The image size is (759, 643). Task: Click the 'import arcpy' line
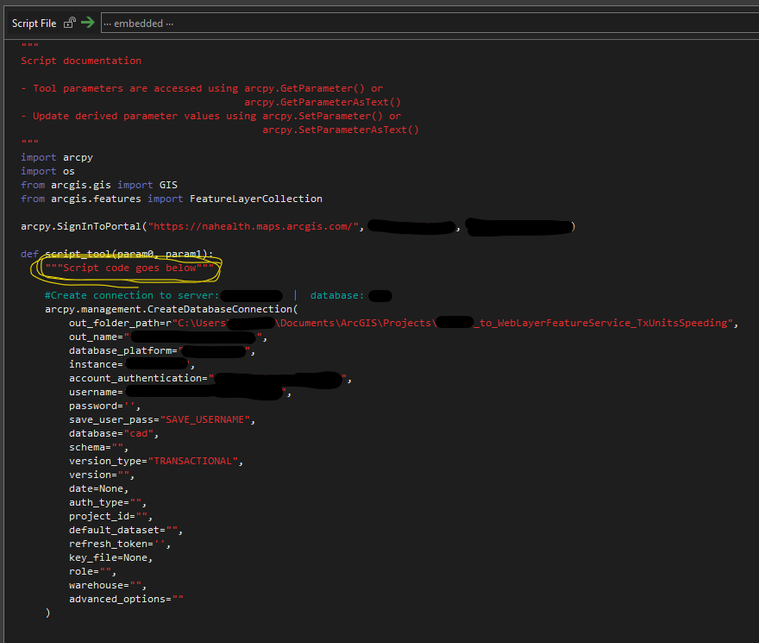(57, 157)
